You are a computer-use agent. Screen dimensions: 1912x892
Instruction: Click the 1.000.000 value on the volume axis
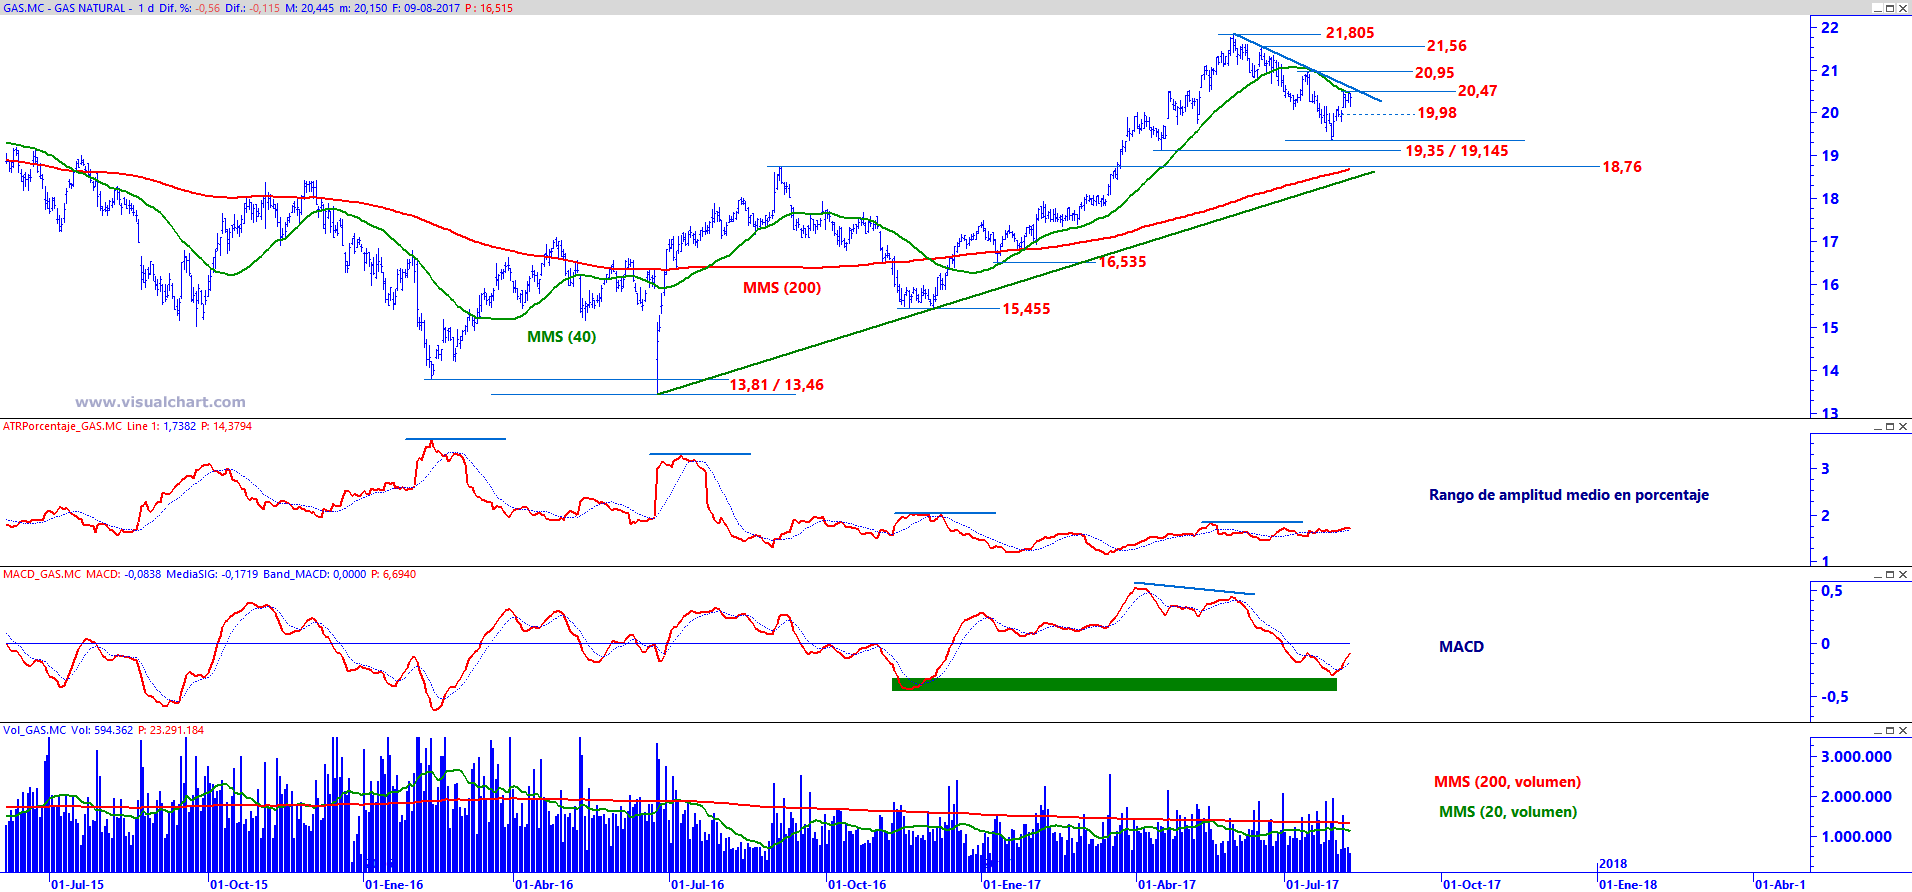[x=1856, y=837]
